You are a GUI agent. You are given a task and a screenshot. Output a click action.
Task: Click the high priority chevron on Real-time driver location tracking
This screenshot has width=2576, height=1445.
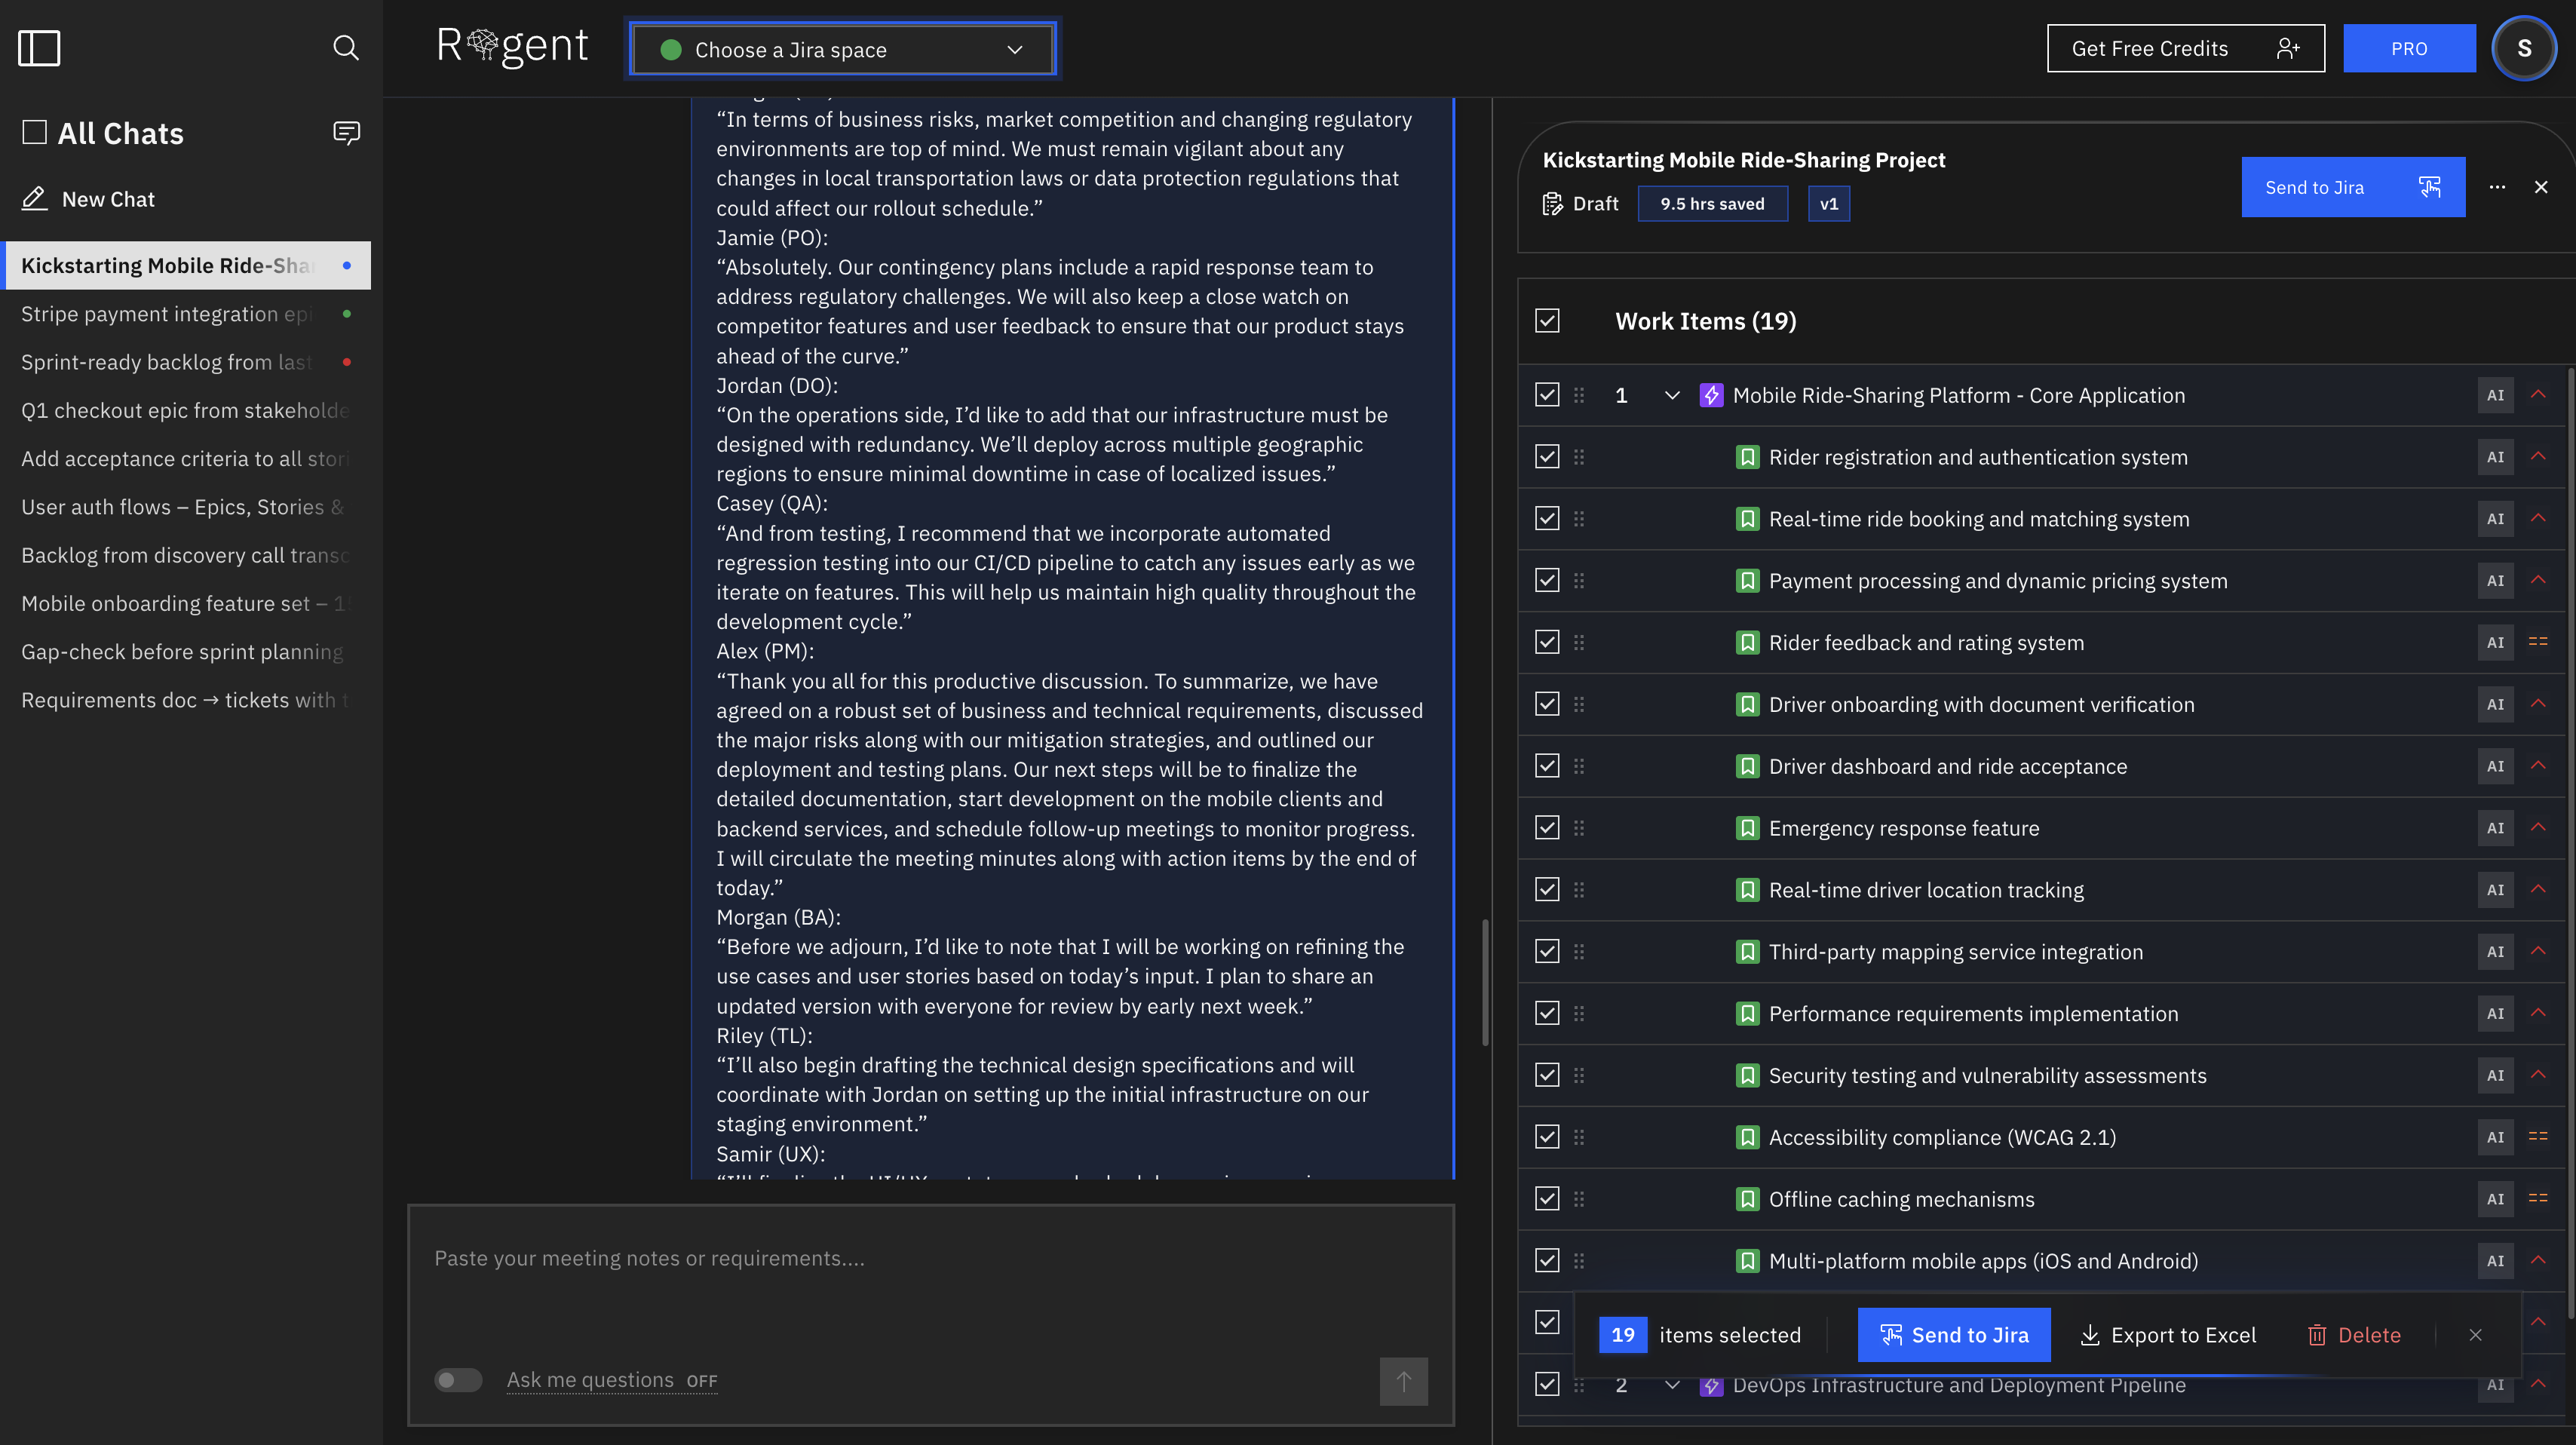point(2540,890)
